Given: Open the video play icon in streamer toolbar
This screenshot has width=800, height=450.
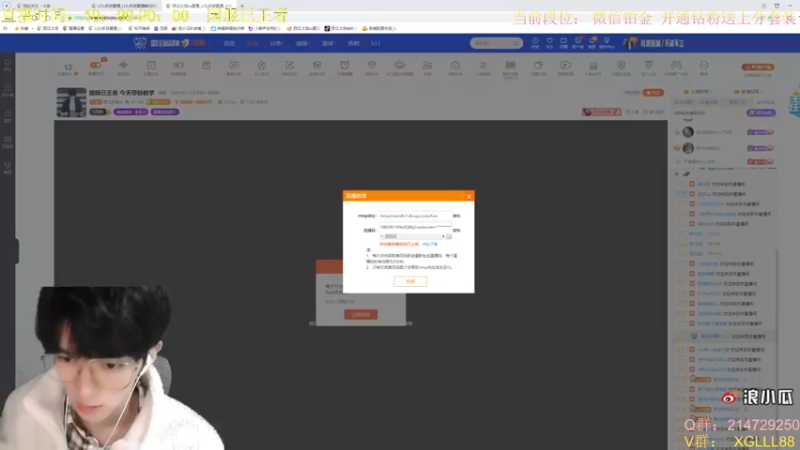Looking at the screenshot, I should pos(565,65).
